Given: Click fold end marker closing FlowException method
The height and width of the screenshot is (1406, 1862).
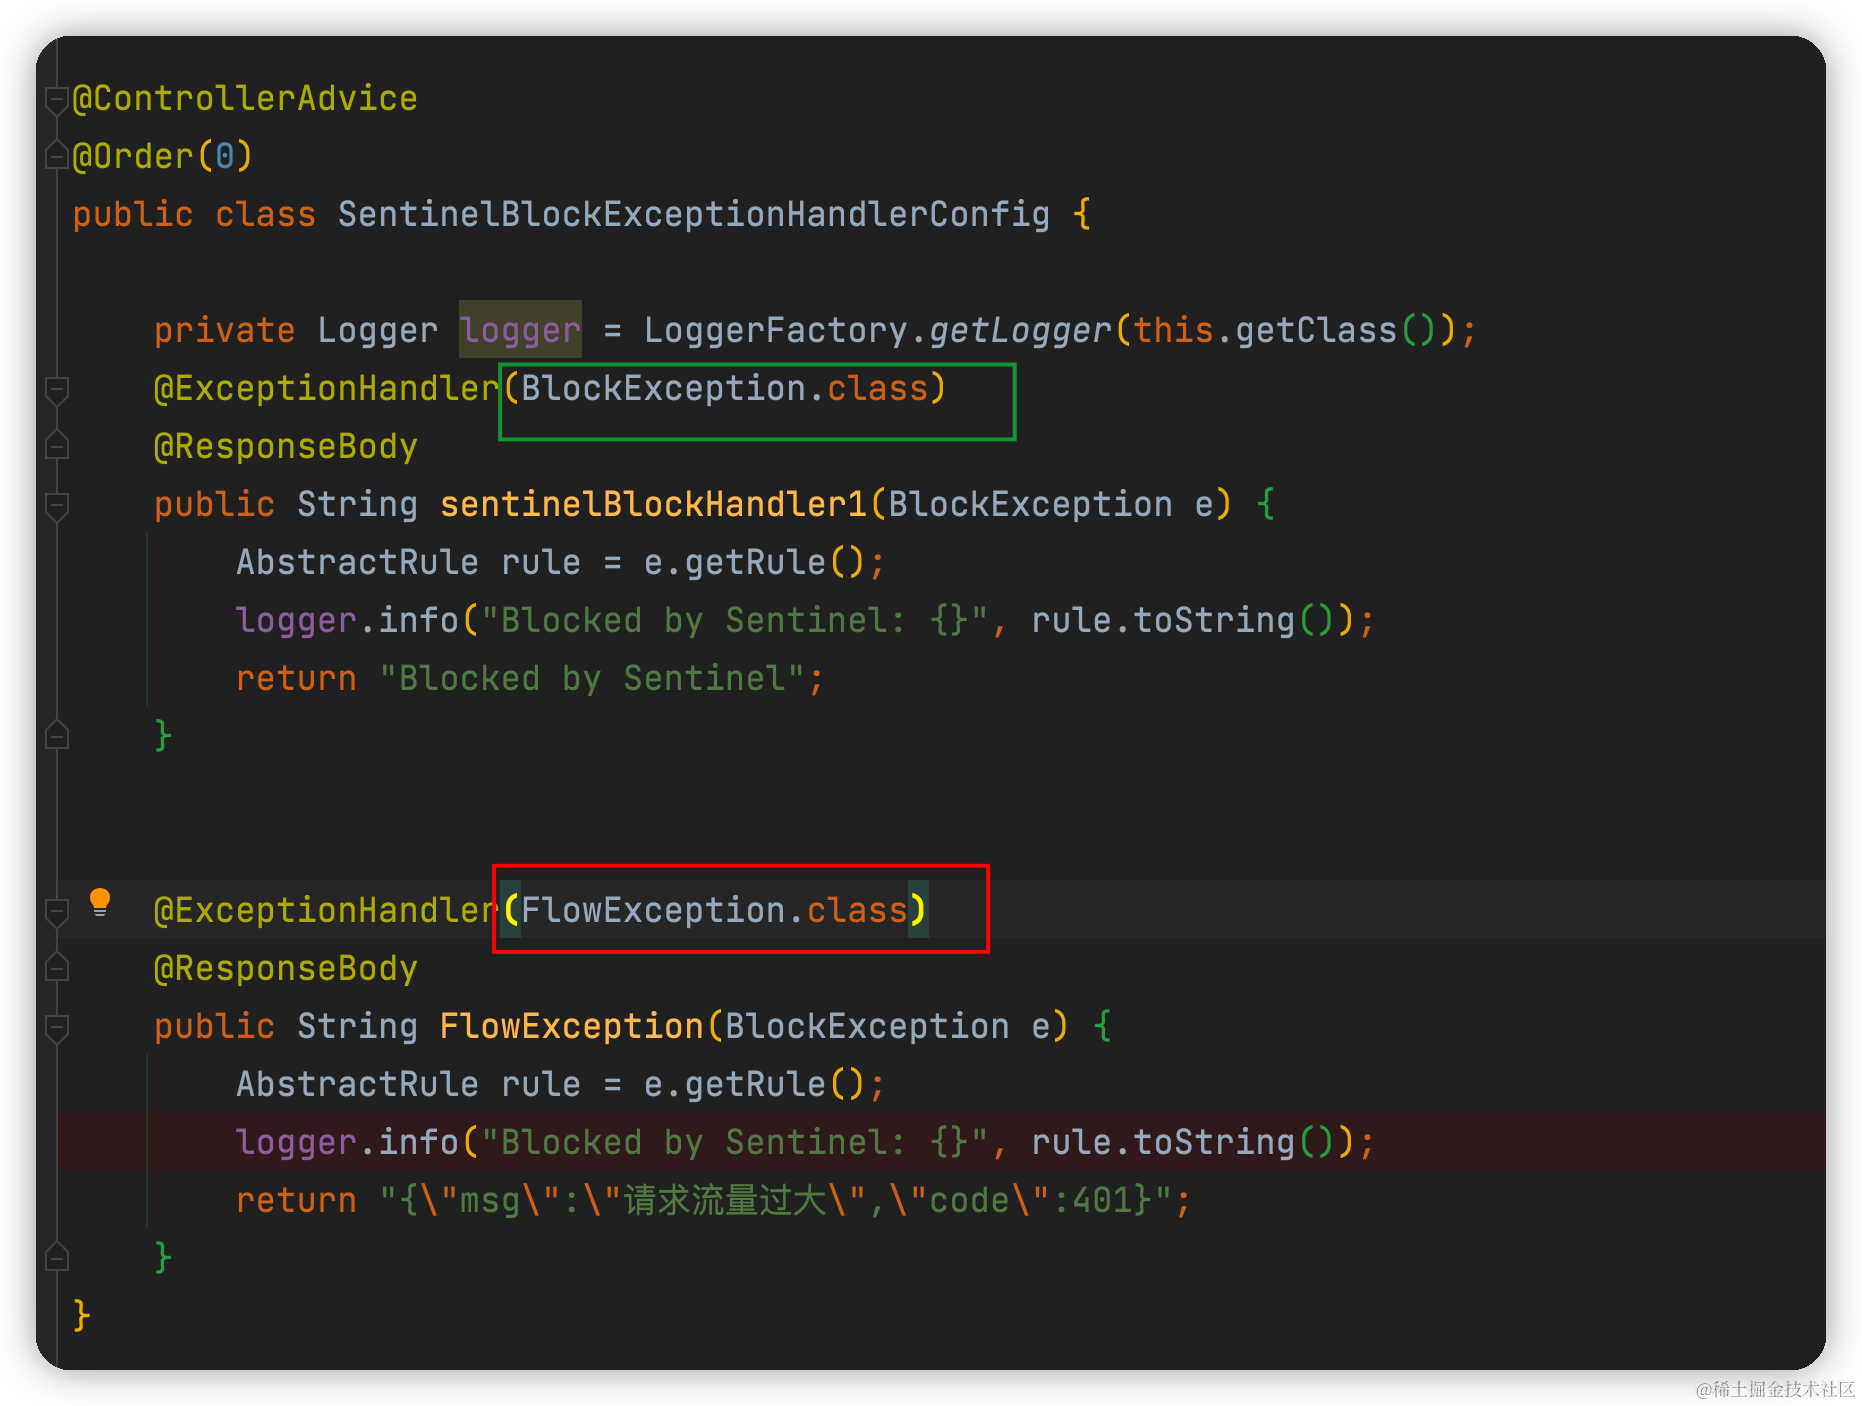Looking at the screenshot, I should click(57, 1259).
